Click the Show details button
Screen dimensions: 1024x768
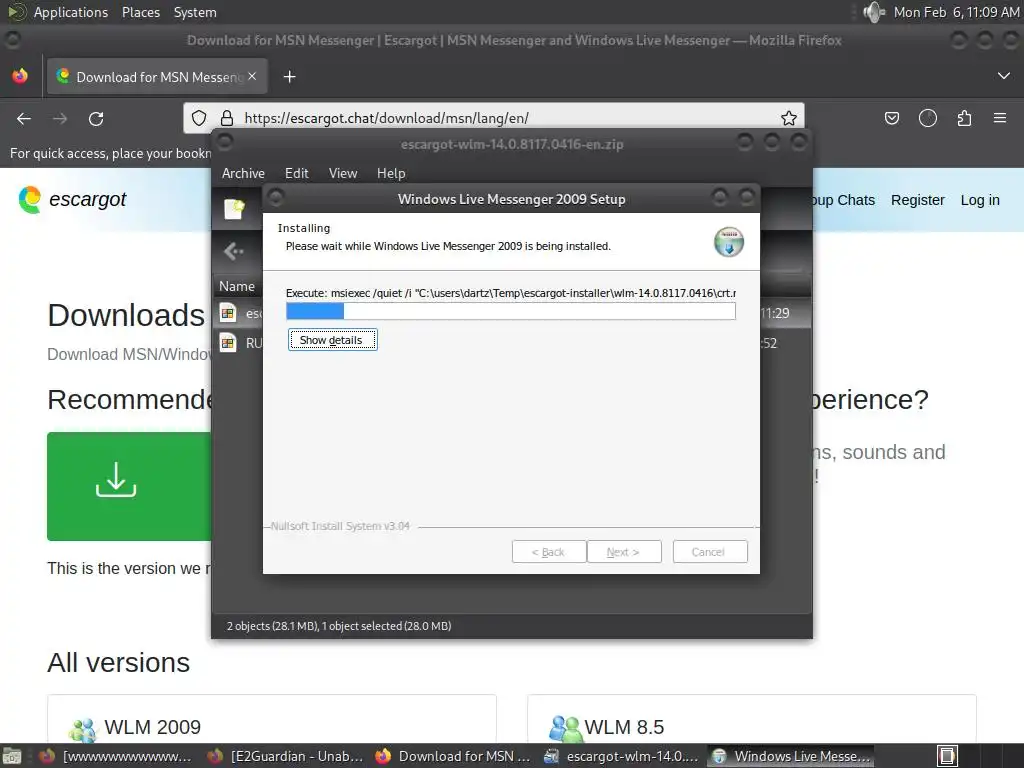pos(332,340)
